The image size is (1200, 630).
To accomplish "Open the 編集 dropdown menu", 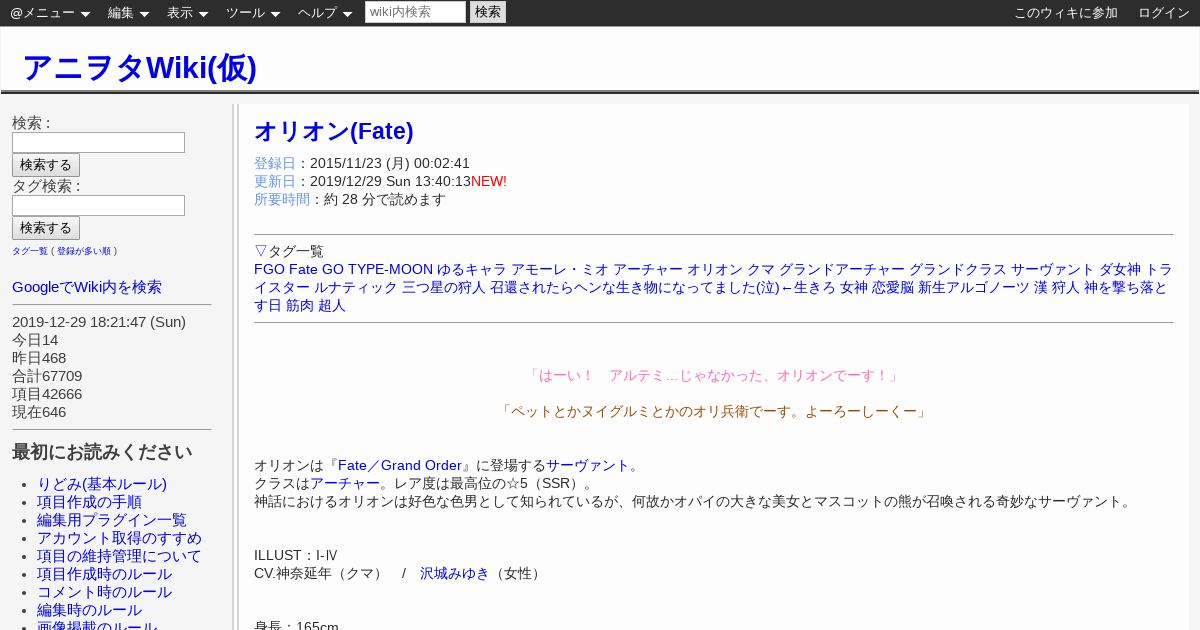I will click(x=128, y=13).
